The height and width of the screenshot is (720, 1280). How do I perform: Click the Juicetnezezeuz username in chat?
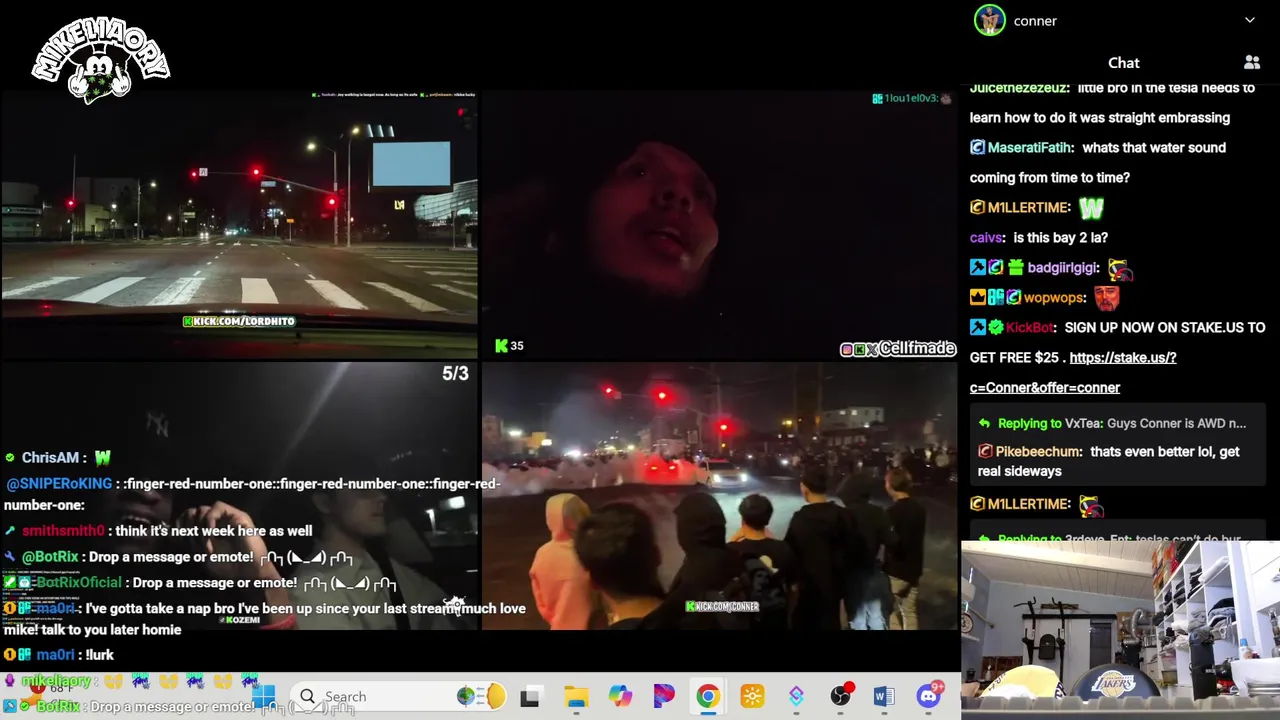(x=1019, y=88)
